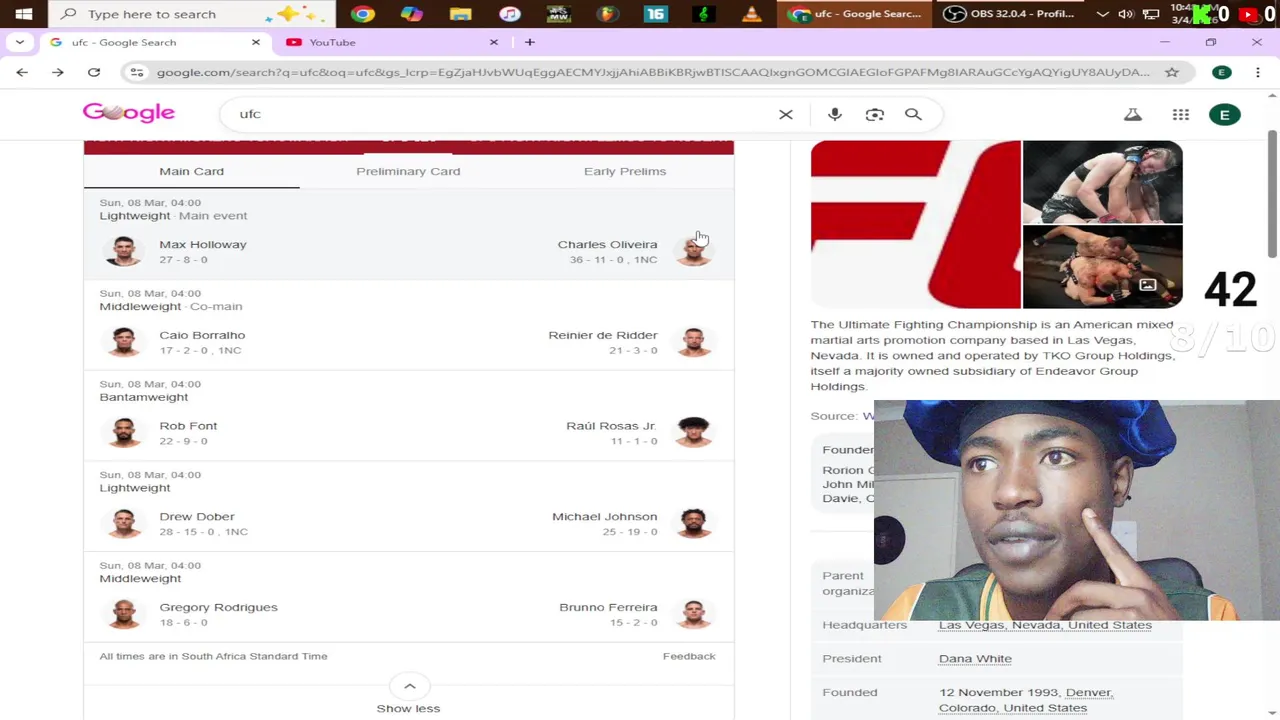This screenshot has width=1280, height=720.
Task: Close the YouTube tab
Action: pyautogui.click(x=493, y=42)
